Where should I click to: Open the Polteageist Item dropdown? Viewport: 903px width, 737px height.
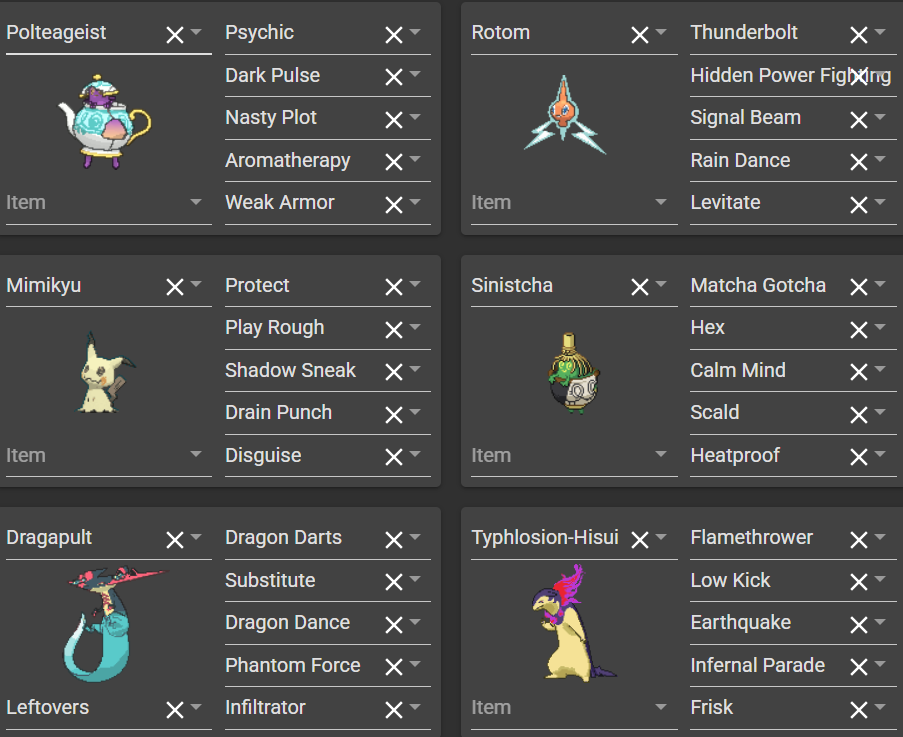point(109,203)
